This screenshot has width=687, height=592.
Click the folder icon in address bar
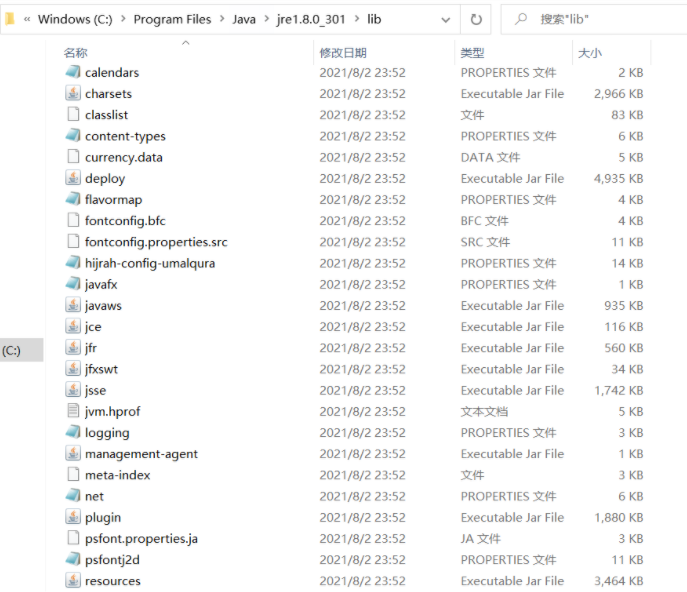click(x=10, y=19)
